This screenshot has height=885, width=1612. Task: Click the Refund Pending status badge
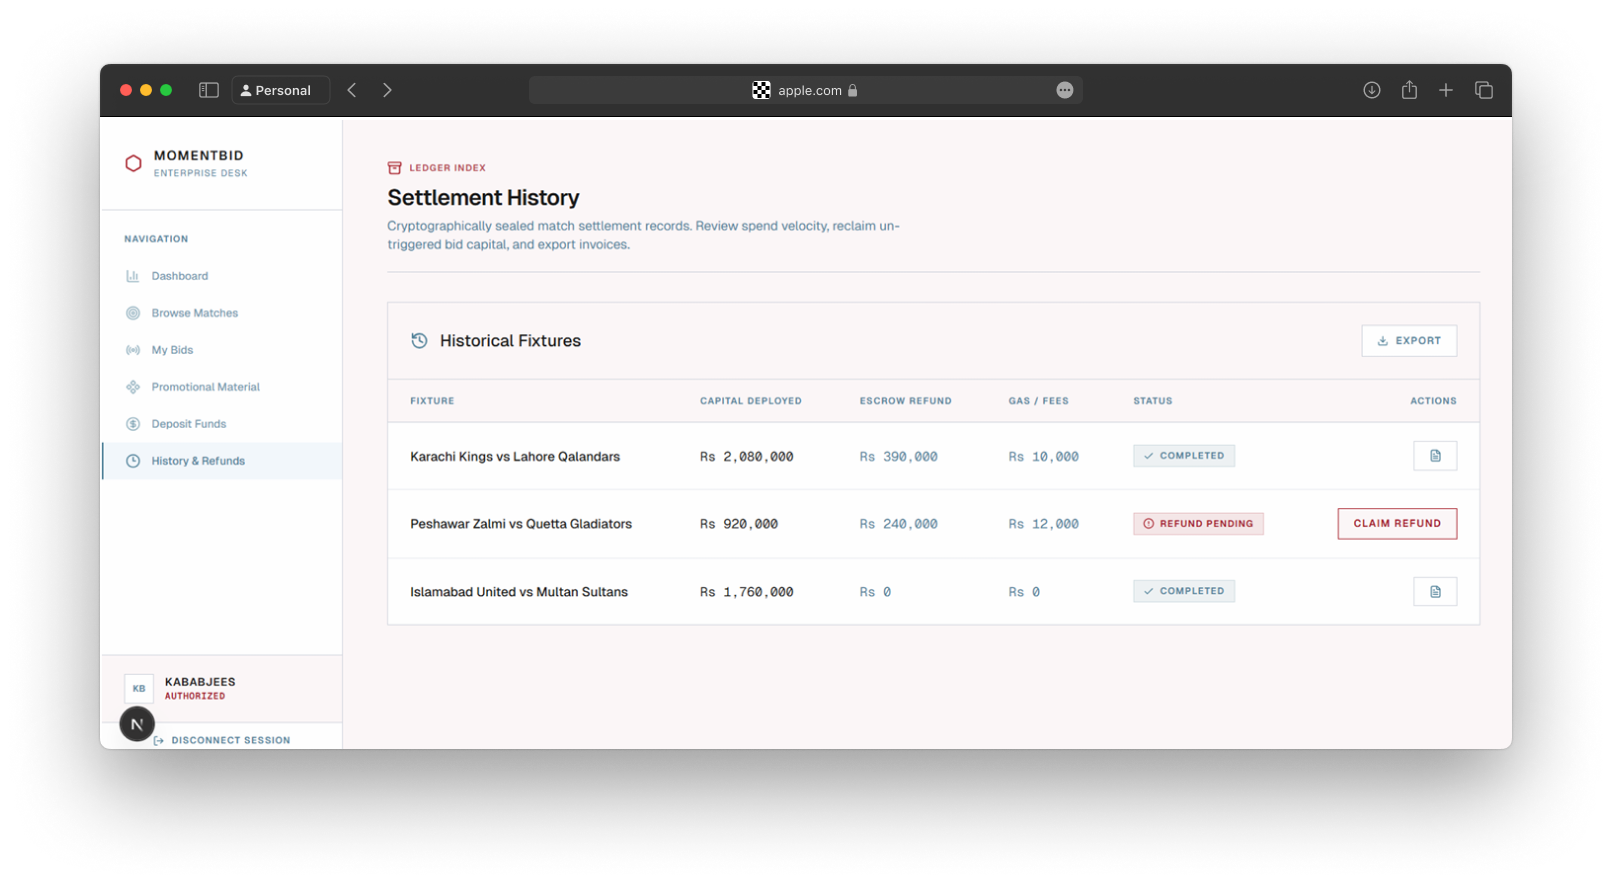point(1198,524)
